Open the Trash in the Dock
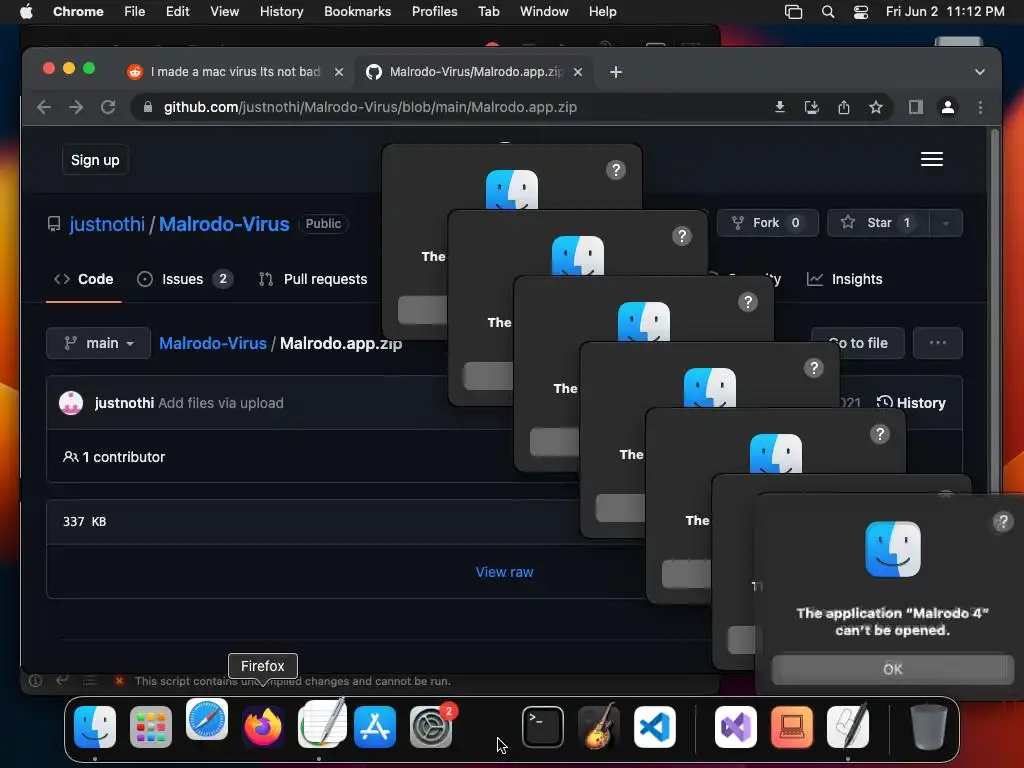 click(x=928, y=726)
